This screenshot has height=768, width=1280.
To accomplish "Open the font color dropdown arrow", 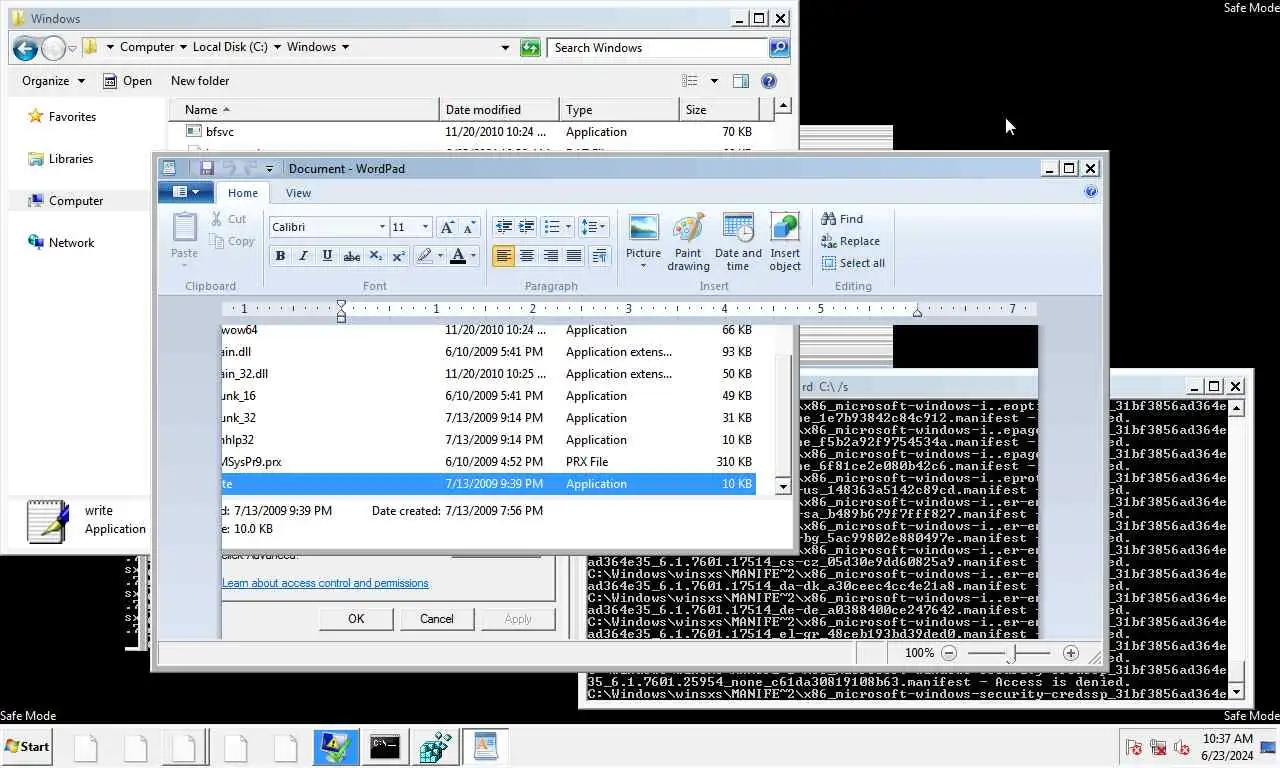I will (474, 256).
